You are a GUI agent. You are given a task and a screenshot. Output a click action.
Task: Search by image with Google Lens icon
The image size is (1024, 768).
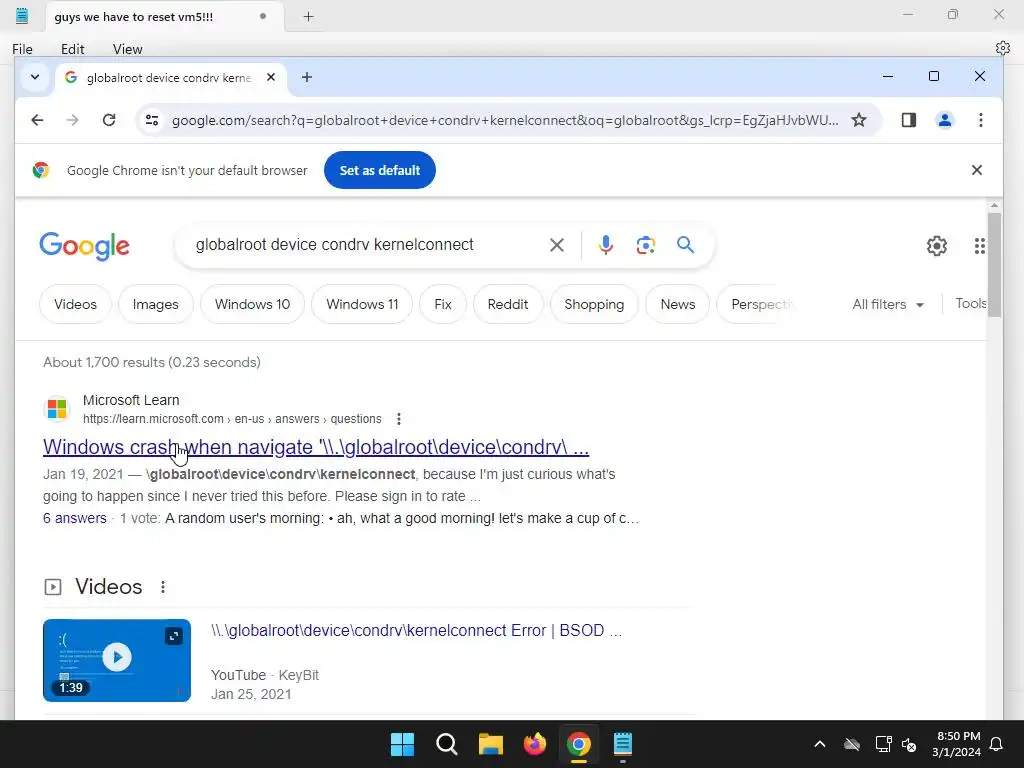[x=645, y=245]
